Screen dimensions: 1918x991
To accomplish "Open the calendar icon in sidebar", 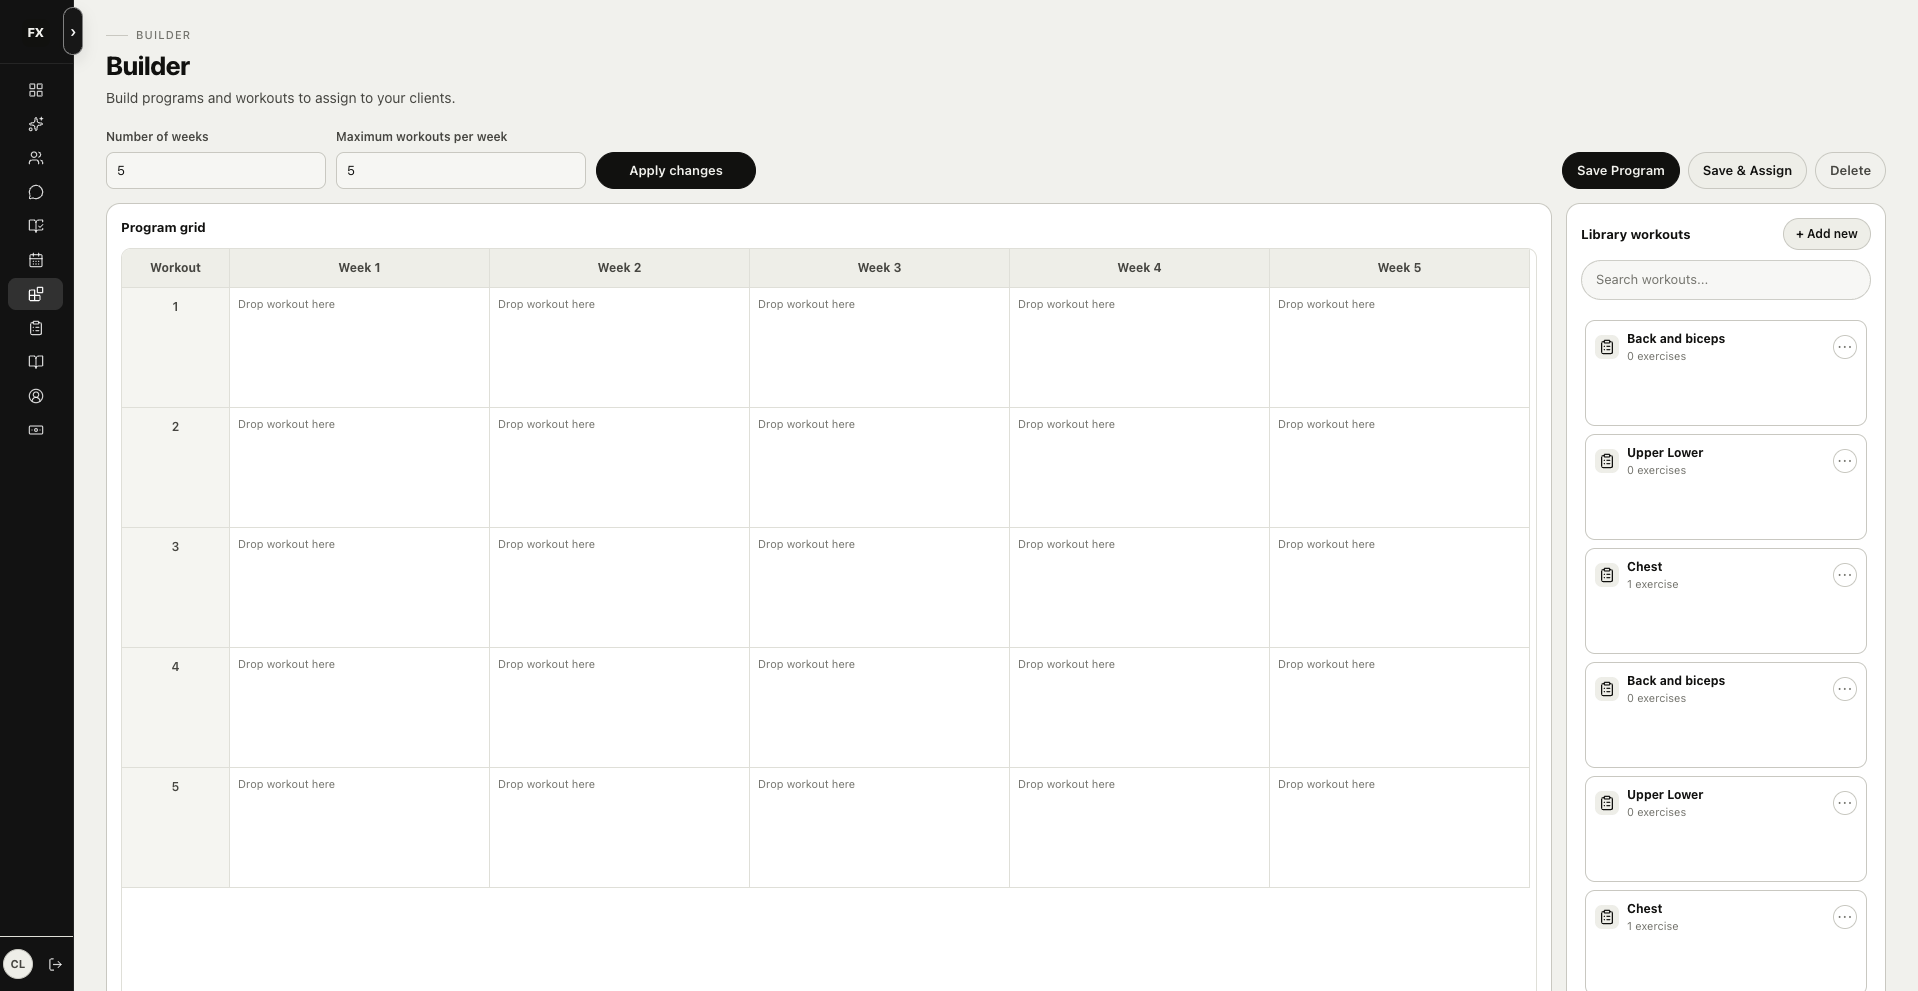I will 36,260.
